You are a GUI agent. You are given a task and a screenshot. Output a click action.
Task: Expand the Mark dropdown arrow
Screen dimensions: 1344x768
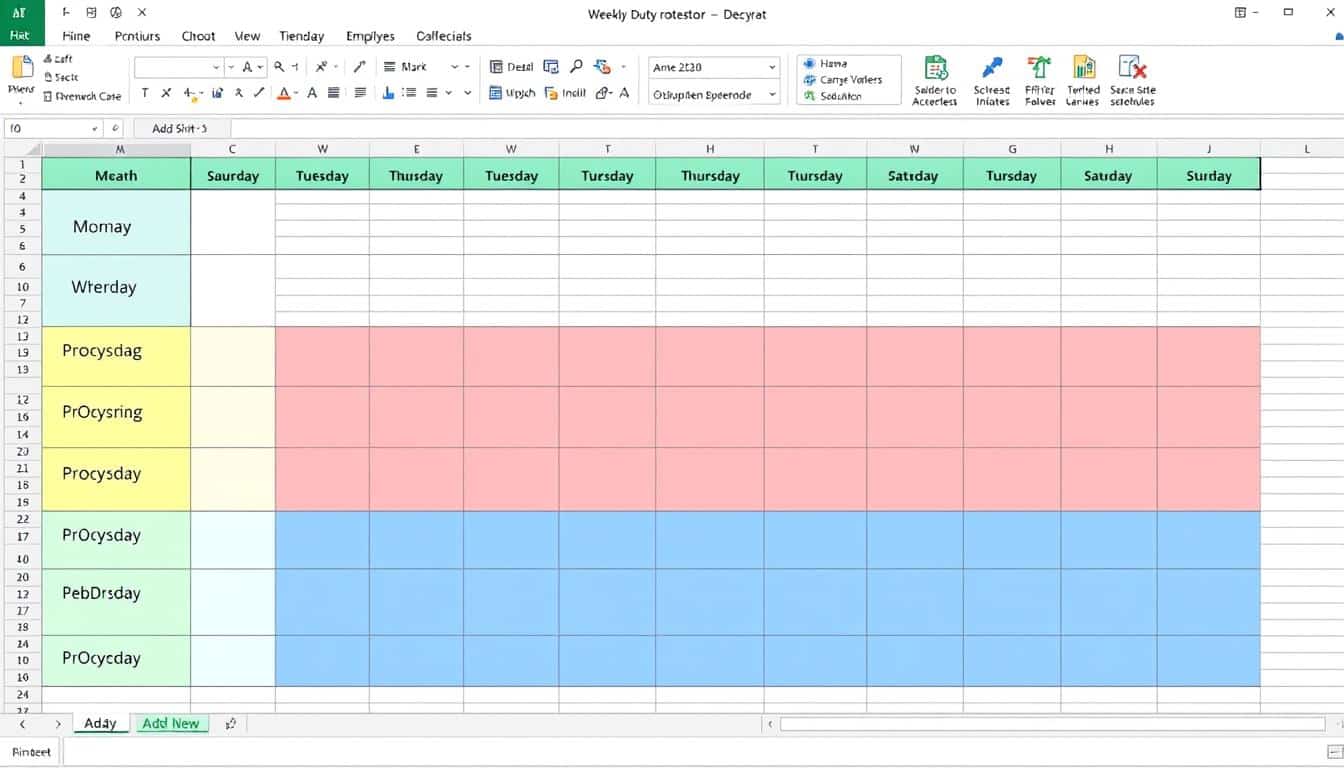455,67
